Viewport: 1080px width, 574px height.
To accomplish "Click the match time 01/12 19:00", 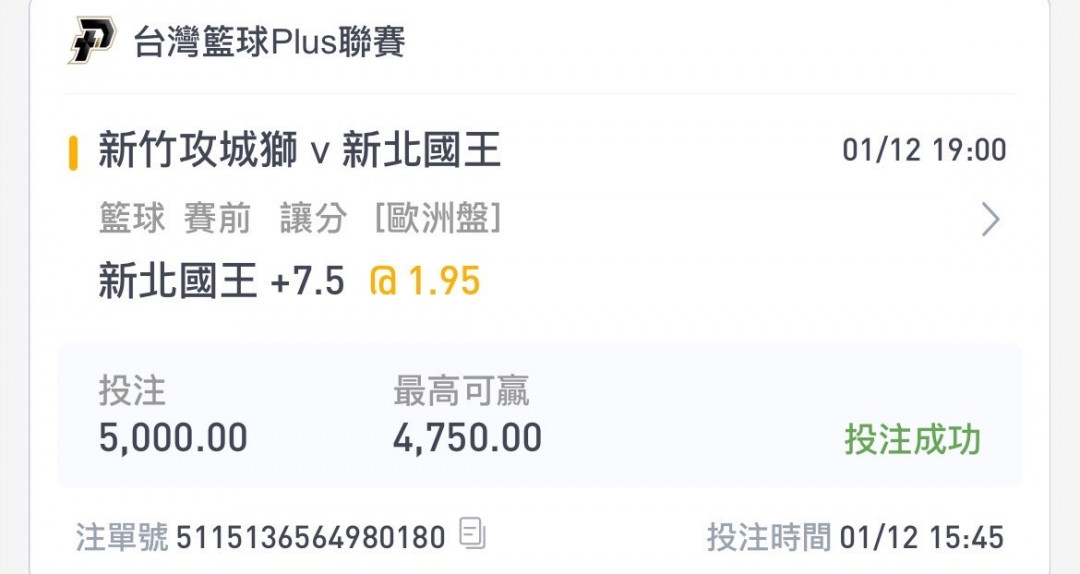I will (x=924, y=150).
